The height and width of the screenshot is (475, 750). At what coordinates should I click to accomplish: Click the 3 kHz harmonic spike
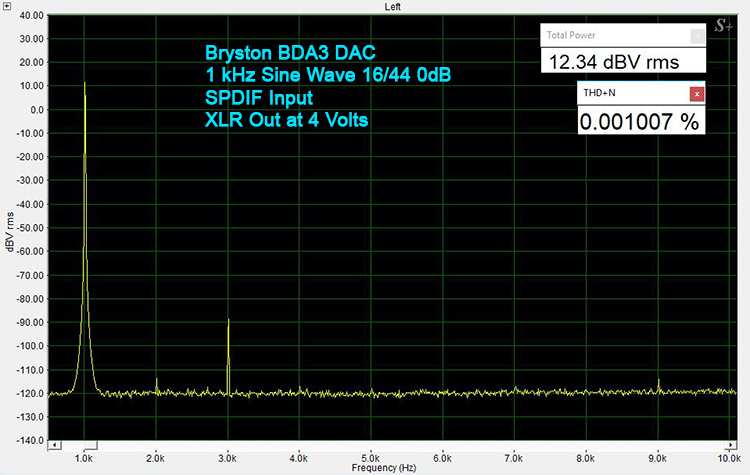tap(229, 321)
